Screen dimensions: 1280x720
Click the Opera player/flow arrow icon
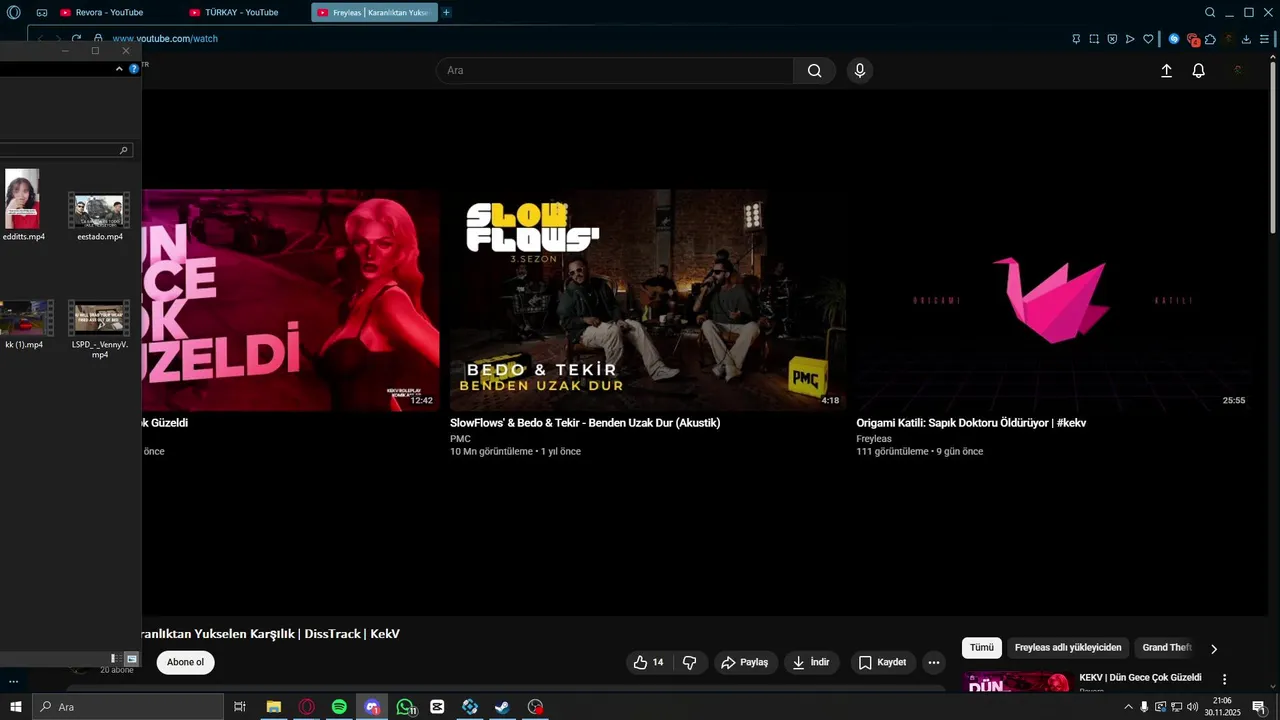click(x=1130, y=39)
